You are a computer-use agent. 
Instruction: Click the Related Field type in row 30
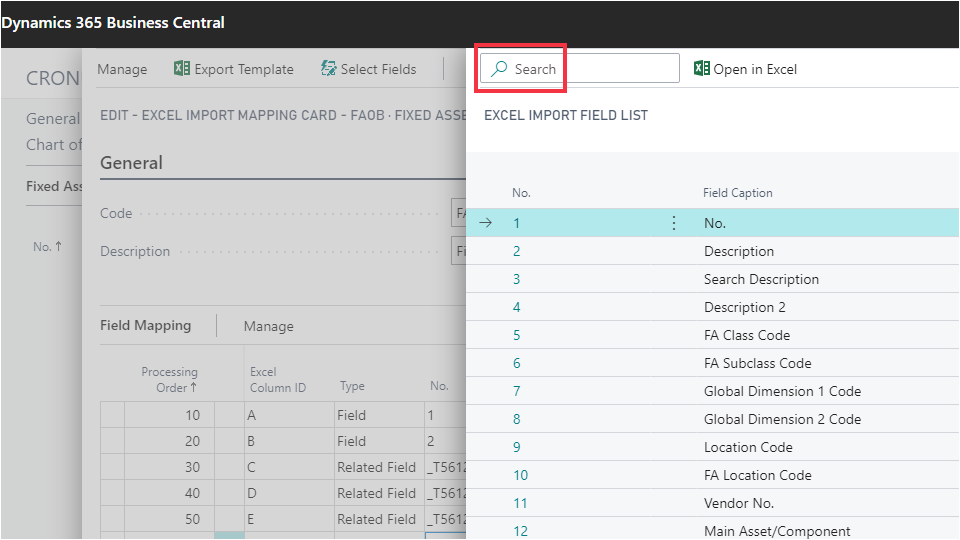point(379,467)
